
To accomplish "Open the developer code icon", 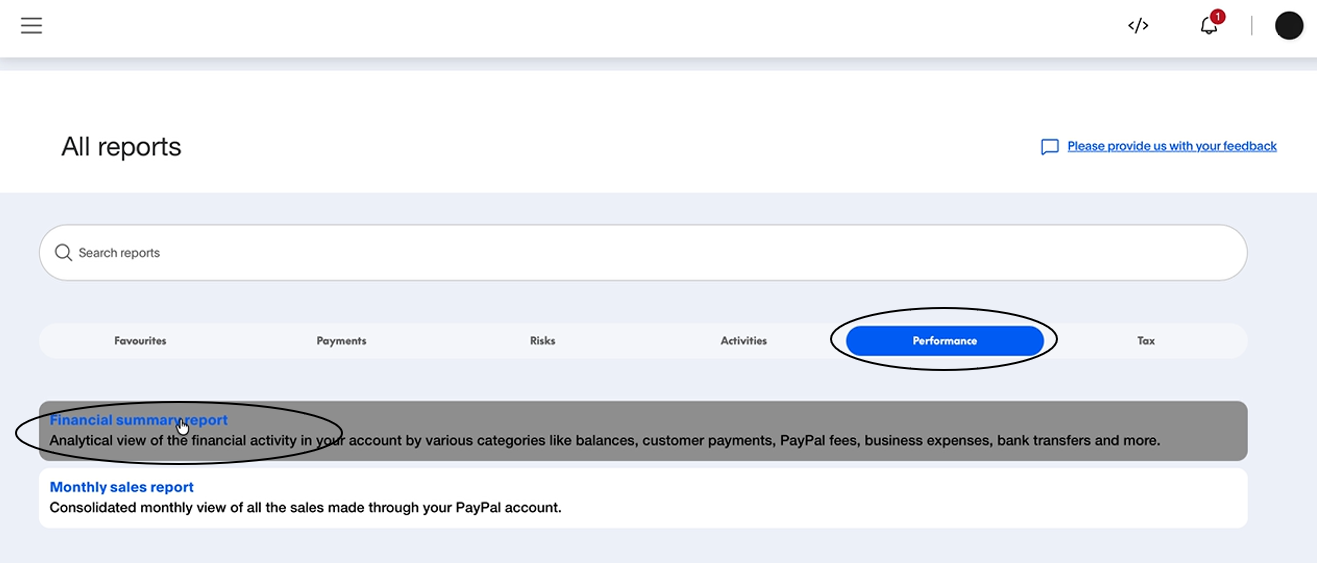I will [1138, 26].
